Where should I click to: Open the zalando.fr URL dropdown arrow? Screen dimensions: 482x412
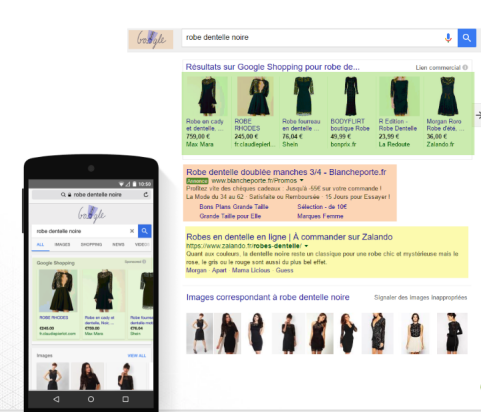point(306,246)
